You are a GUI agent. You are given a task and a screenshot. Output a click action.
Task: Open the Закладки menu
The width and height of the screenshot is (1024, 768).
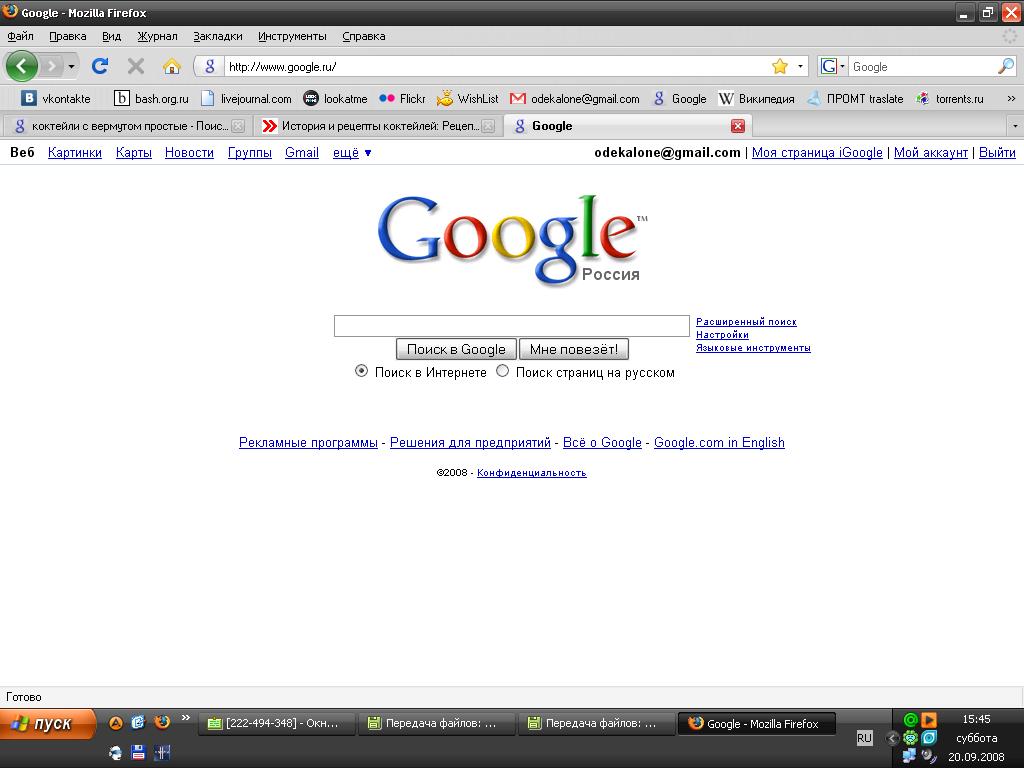pyautogui.click(x=217, y=37)
